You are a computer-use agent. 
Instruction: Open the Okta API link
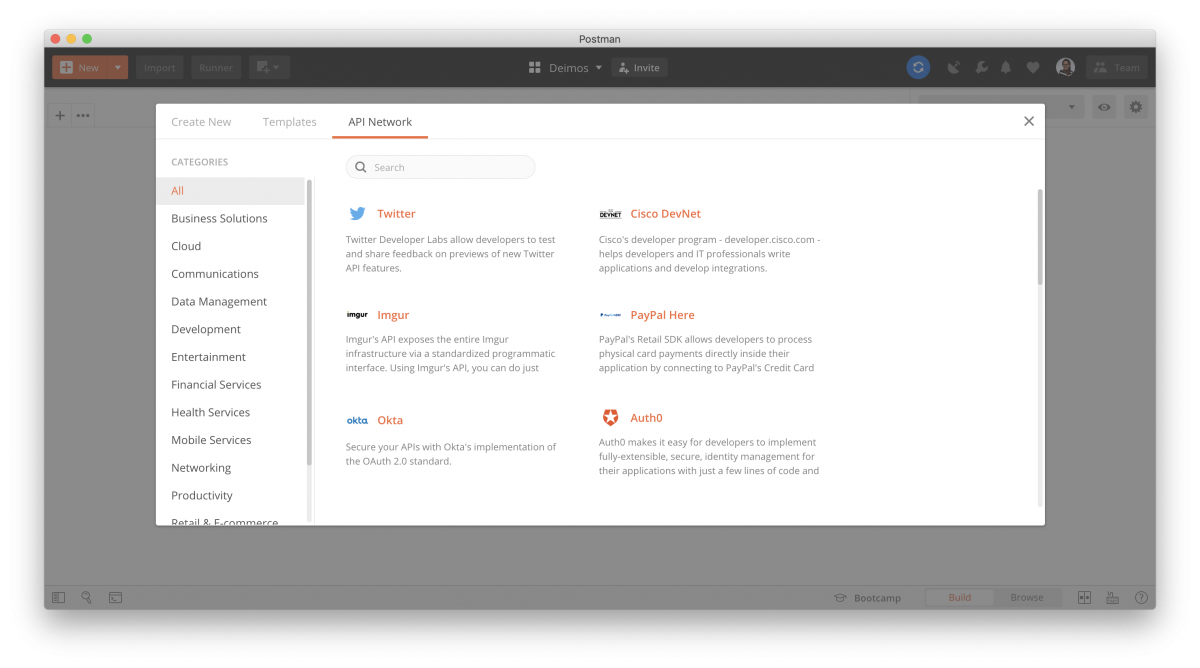tap(390, 420)
